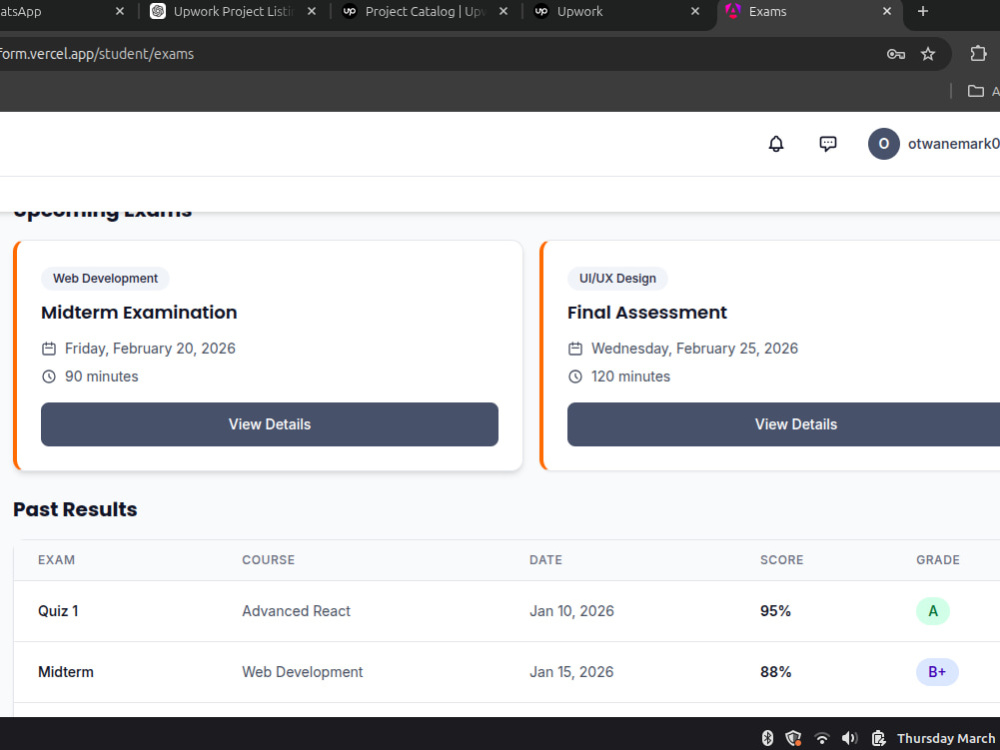Bookmark this page with the star icon
The width and height of the screenshot is (1000, 750).
(928, 54)
